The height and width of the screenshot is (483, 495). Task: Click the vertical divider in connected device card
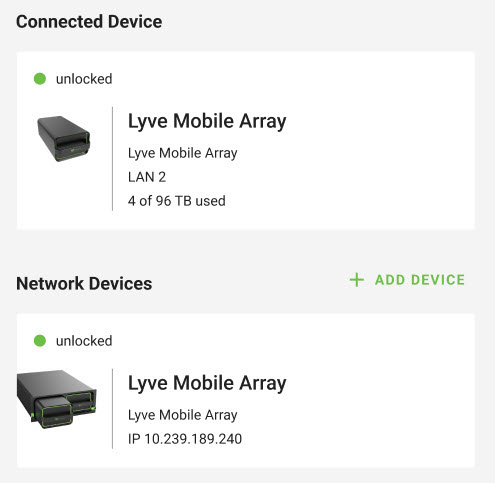[113, 159]
